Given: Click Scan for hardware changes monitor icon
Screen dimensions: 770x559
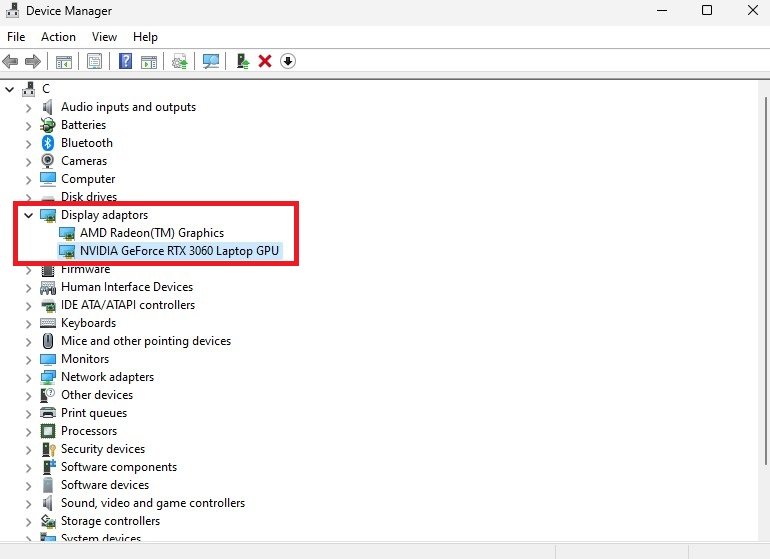Looking at the screenshot, I should [211, 61].
